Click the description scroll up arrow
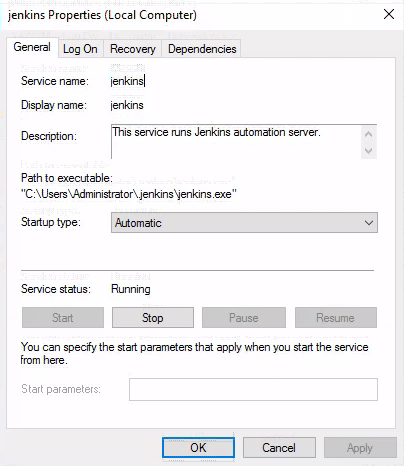 point(369,134)
